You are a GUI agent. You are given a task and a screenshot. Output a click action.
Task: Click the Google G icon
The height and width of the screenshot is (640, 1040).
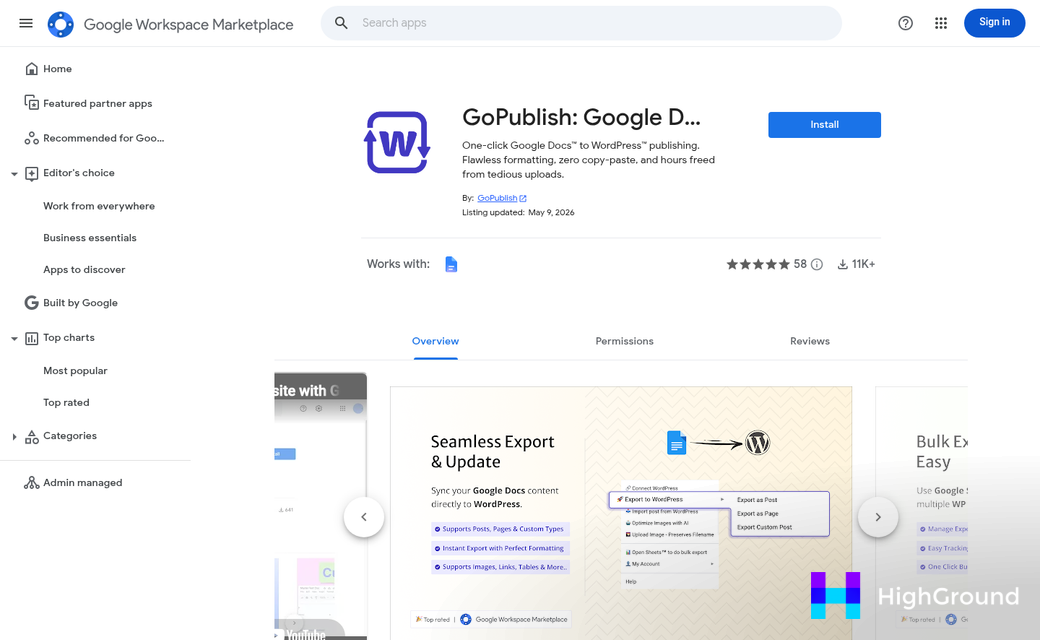click(31, 303)
